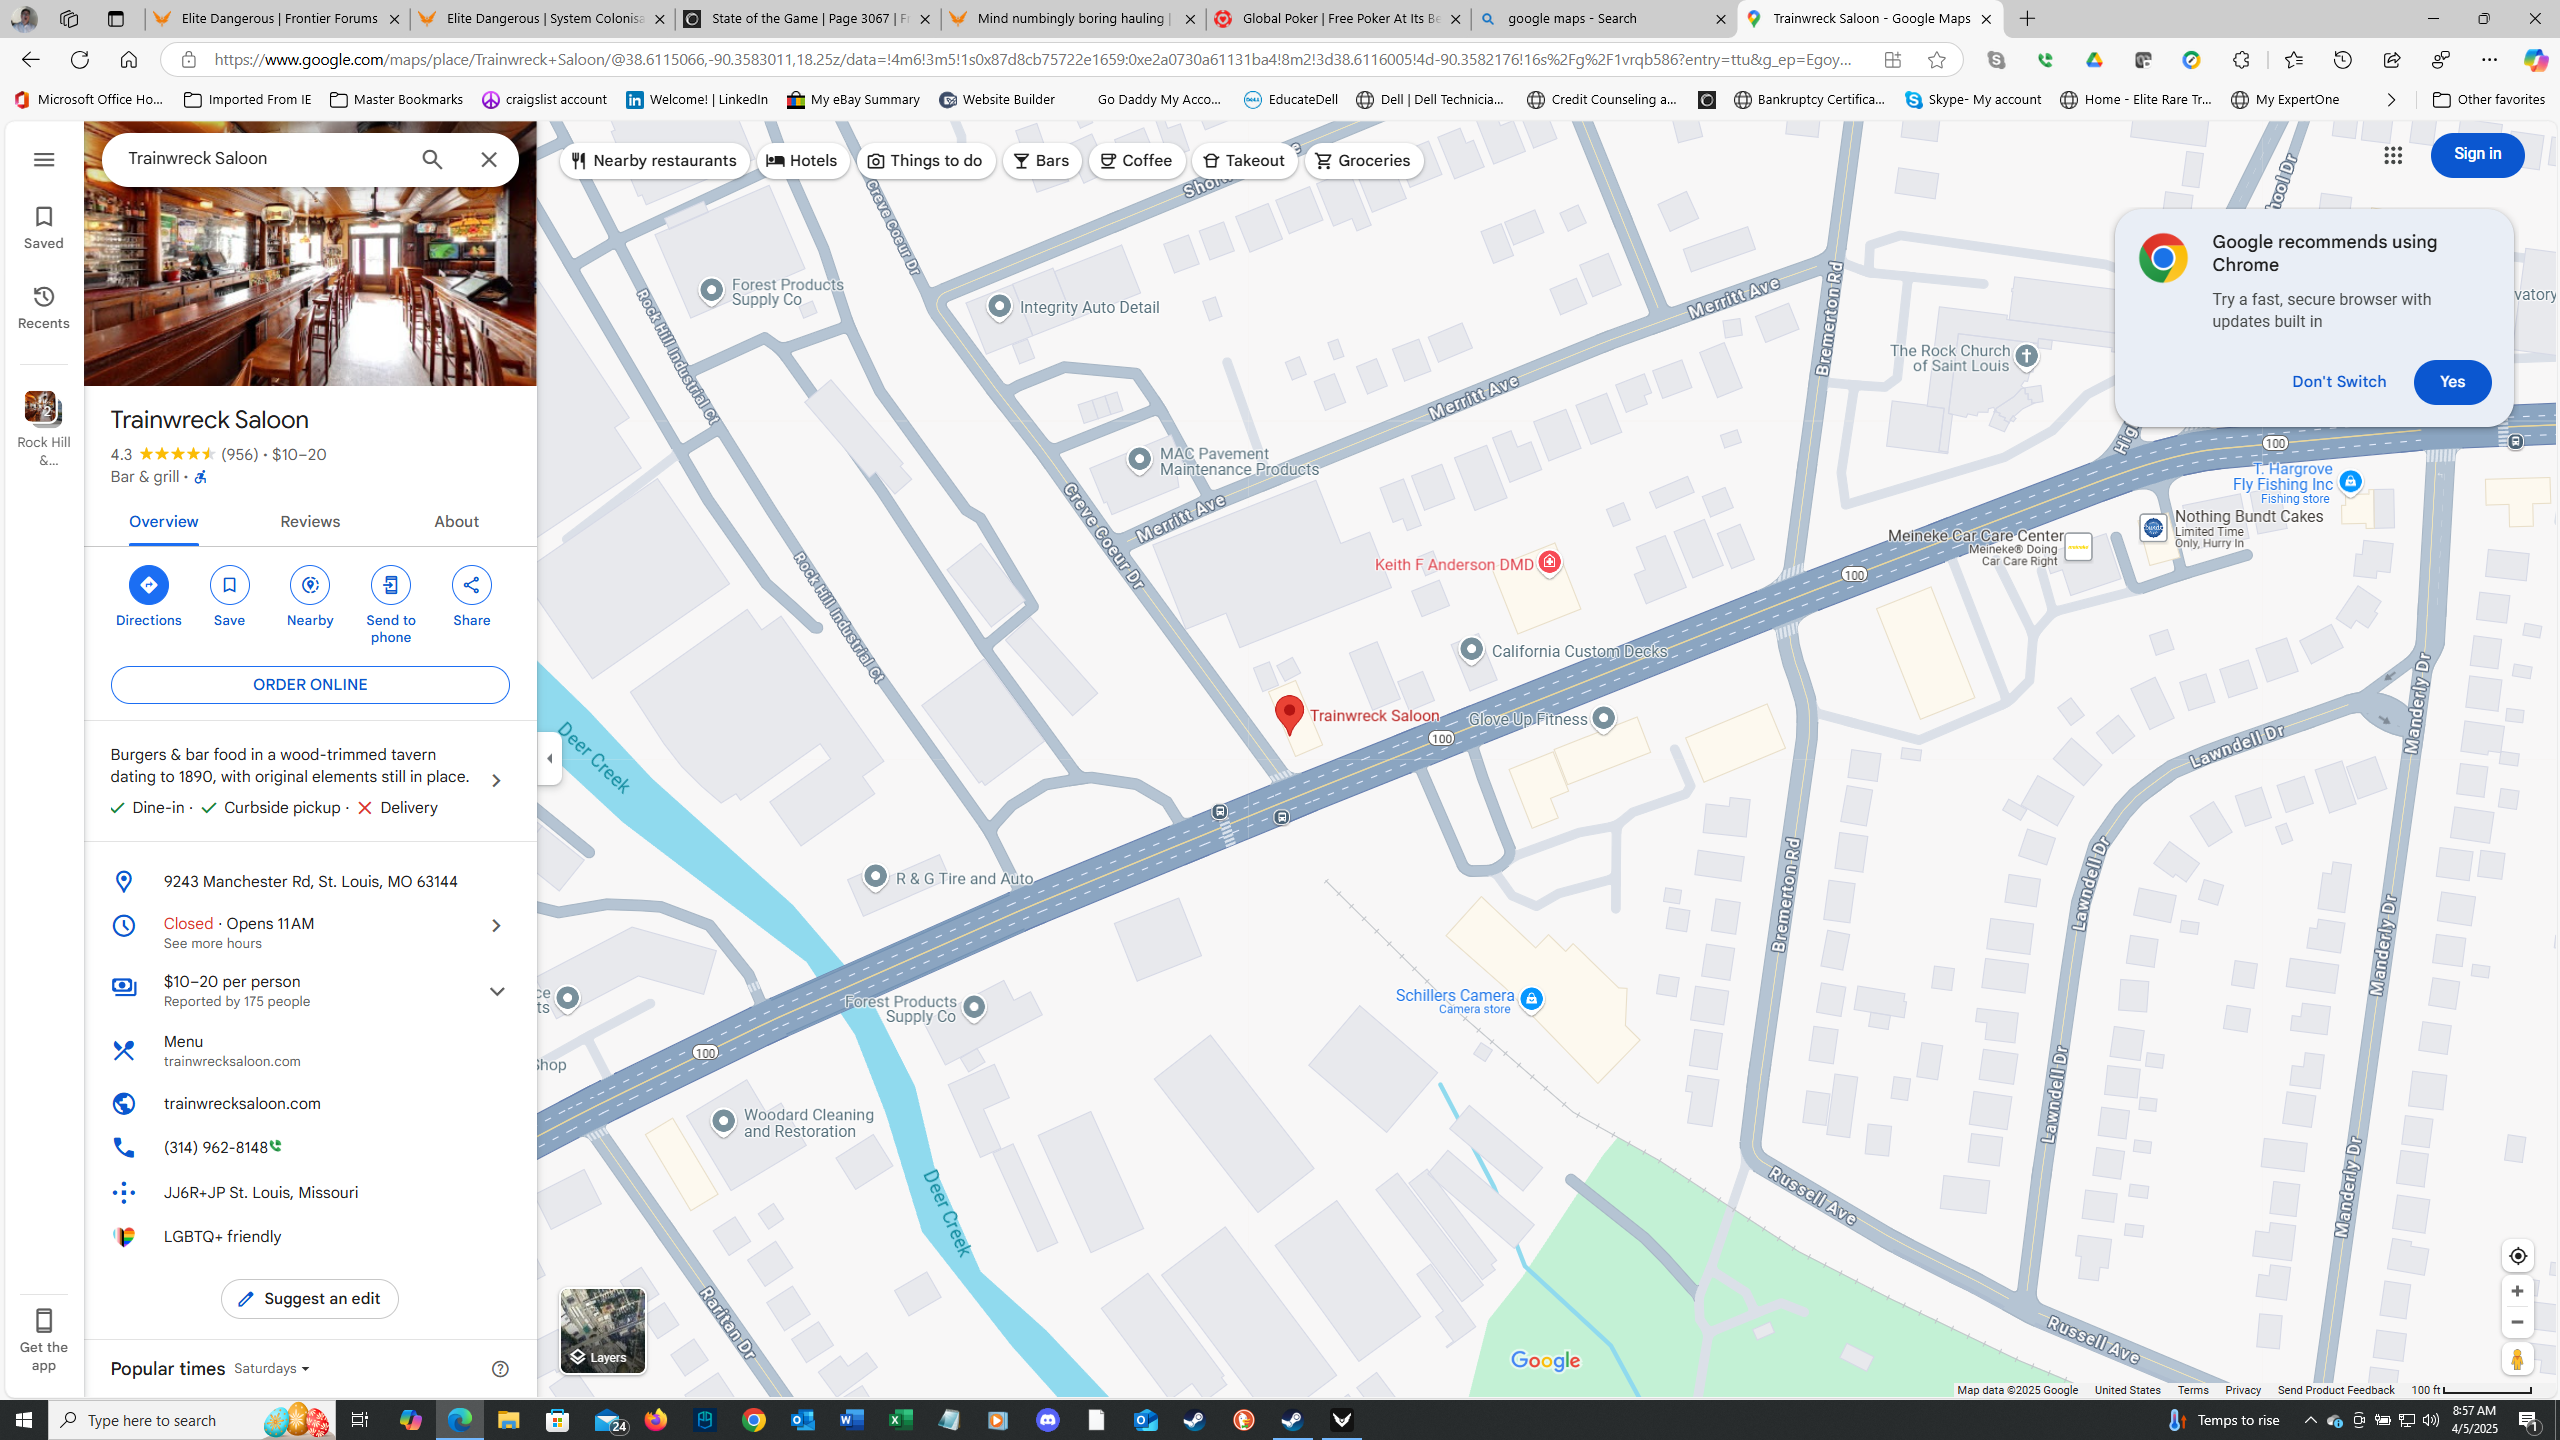The height and width of the screenshot is (1440, 2560).
Task: Click Send to phone icon
Action: [390, 585]
